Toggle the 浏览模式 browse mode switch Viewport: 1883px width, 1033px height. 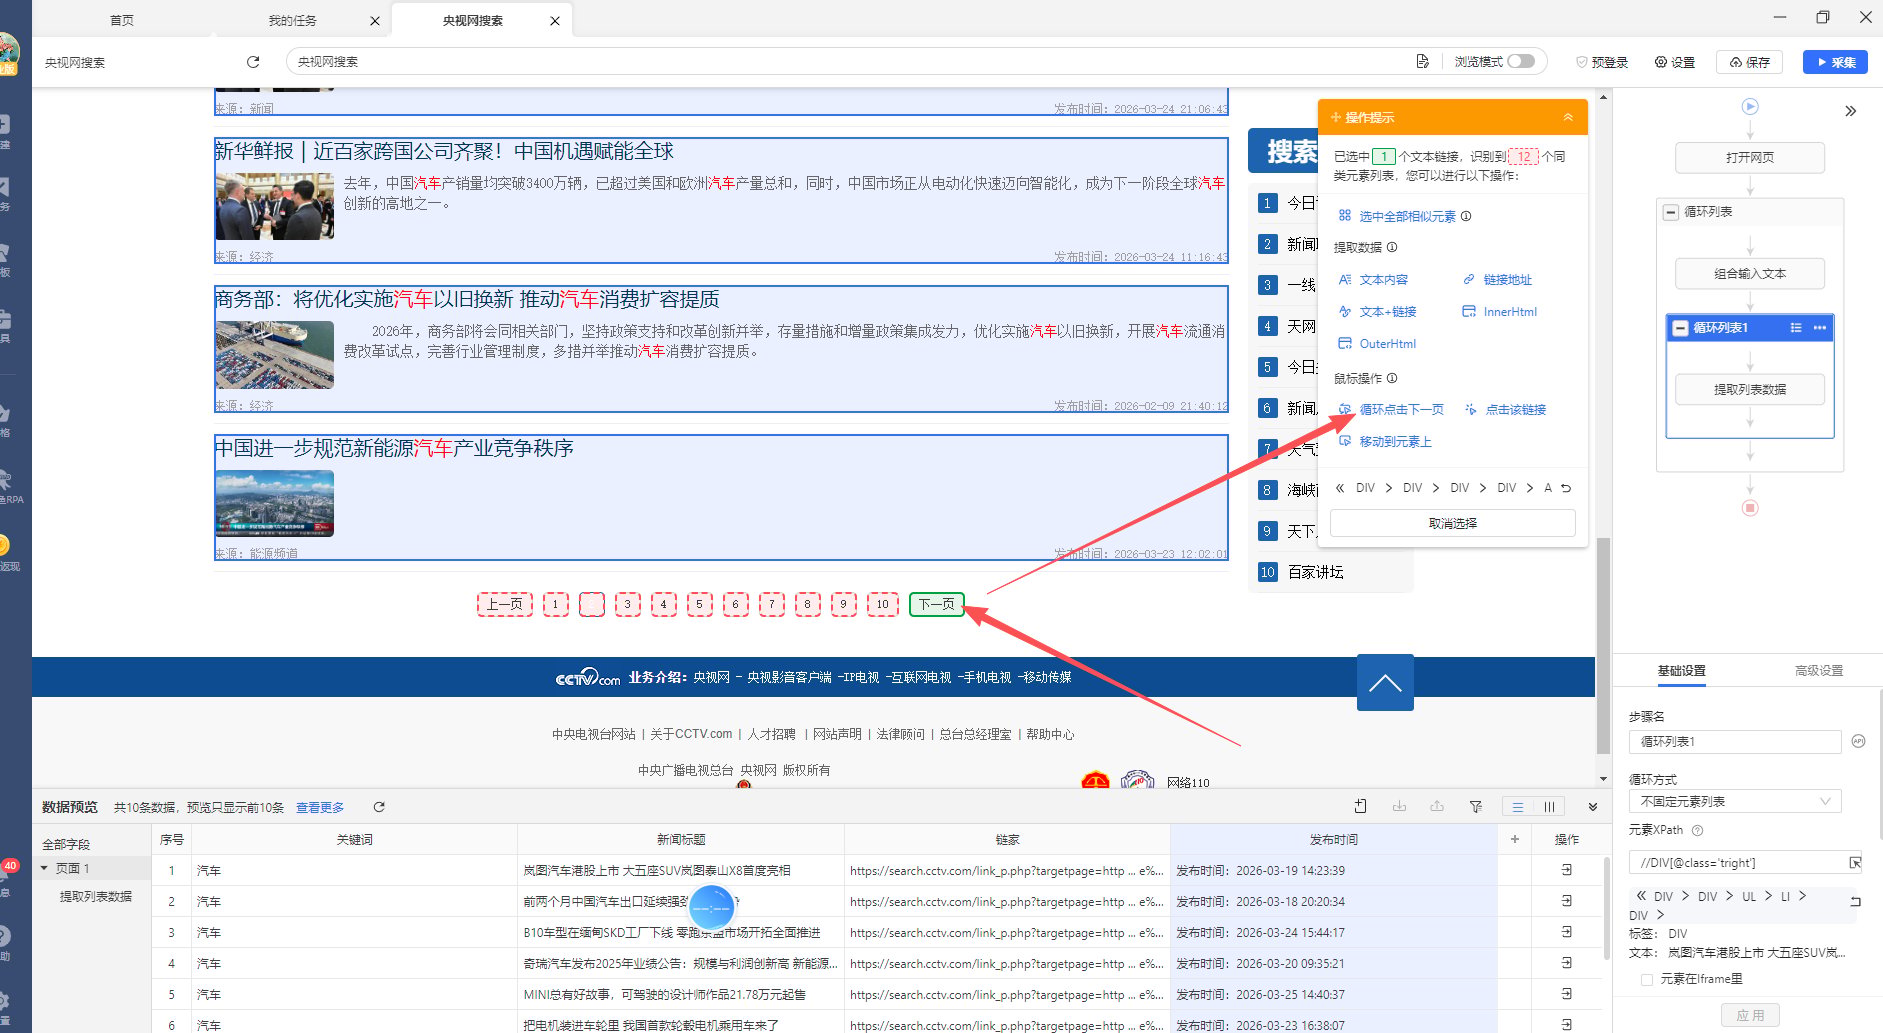pyautogui.click(x=1521, y=62)
